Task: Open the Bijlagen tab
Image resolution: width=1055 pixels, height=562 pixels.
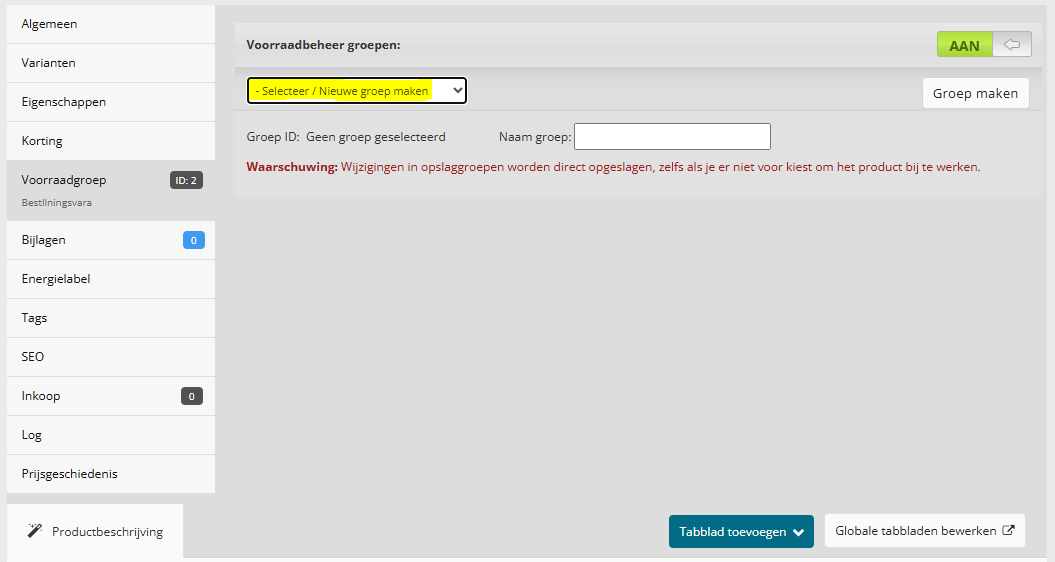Action: (111, 240)
